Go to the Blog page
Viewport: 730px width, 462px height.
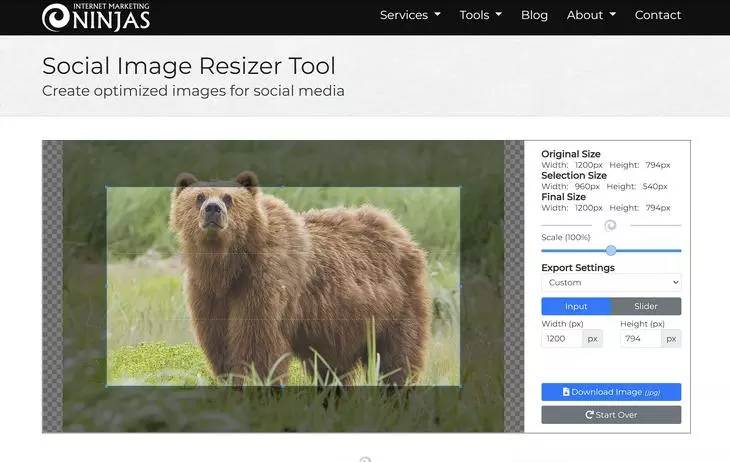534,15
